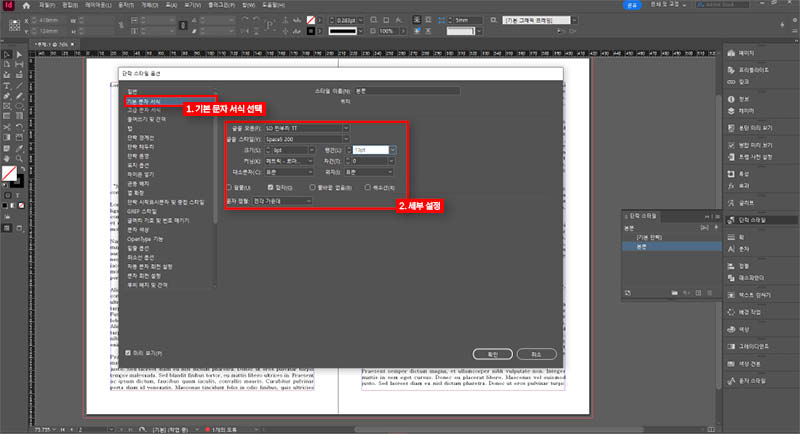Image resolution: width=800 pixels, height=434 pixels.
Task: Open the Pathfinder panel icon
Action: pos(731,278)
